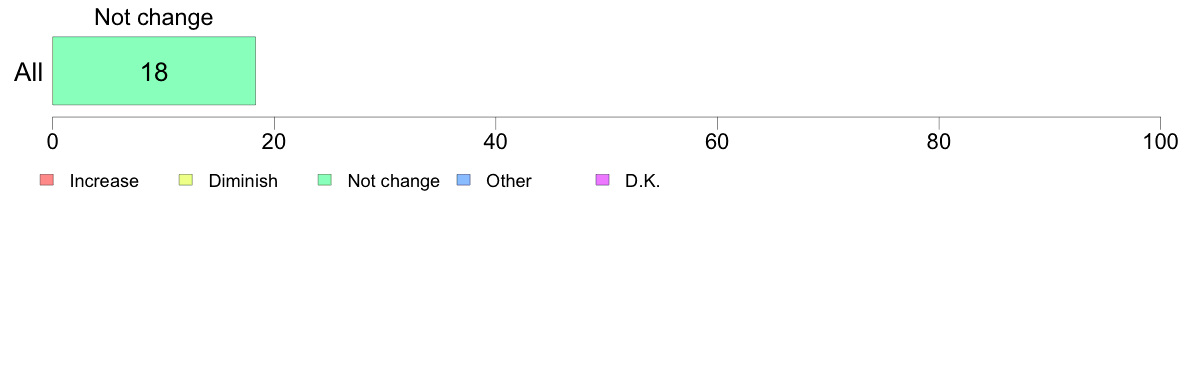1188x368 pixels.
Task: Click axis tick label 0
Action: [52, 141]
